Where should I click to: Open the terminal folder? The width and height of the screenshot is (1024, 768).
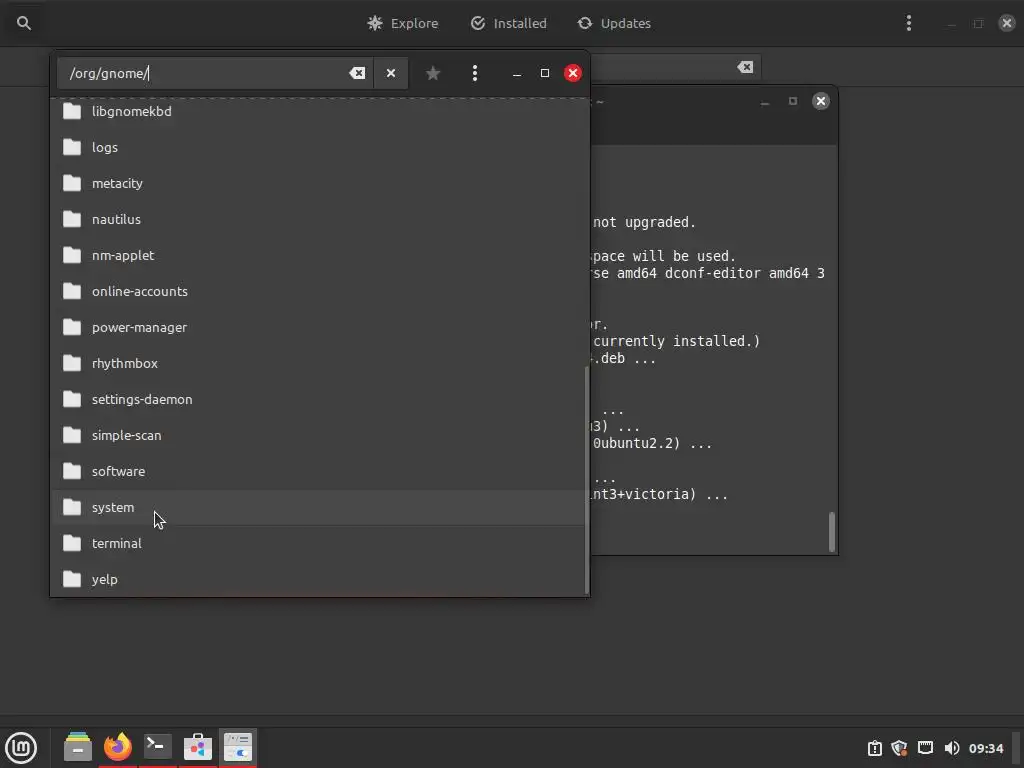coord(318,543)
